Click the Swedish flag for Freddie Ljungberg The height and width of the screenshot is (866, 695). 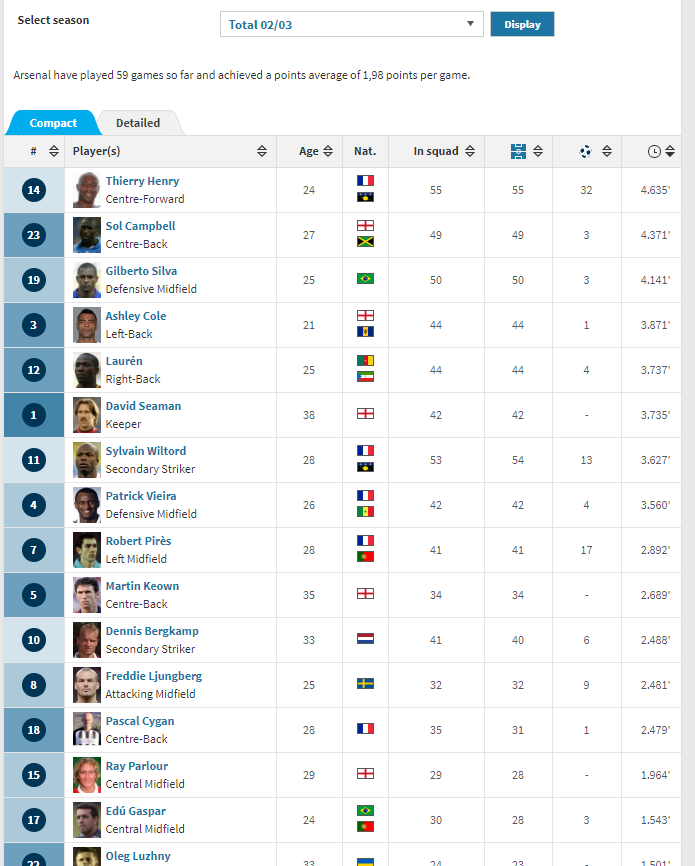[365, 684]
